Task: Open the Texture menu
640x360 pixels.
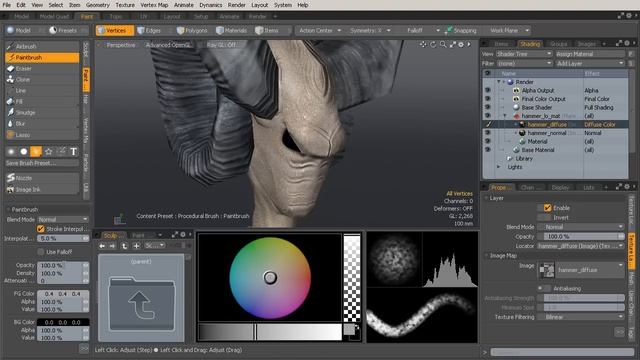Action: click(x=125, y=5)
